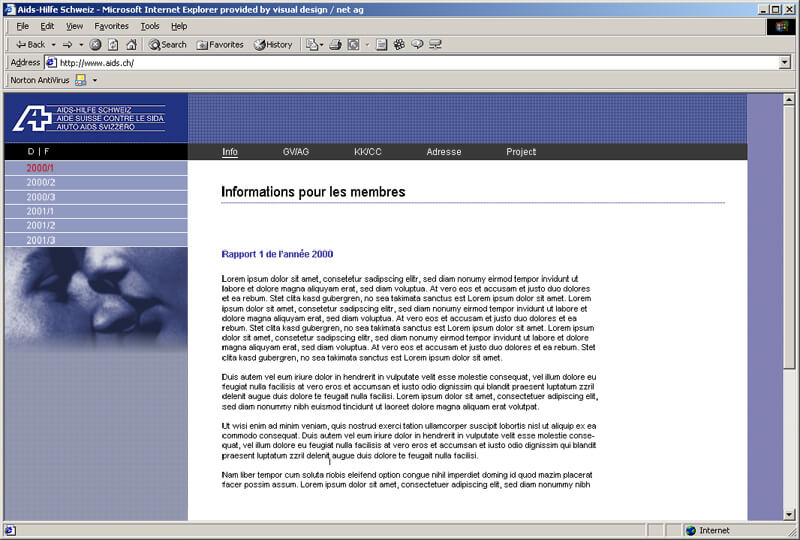
Task: Select the Project navigation tab
Action: (521, 152)
